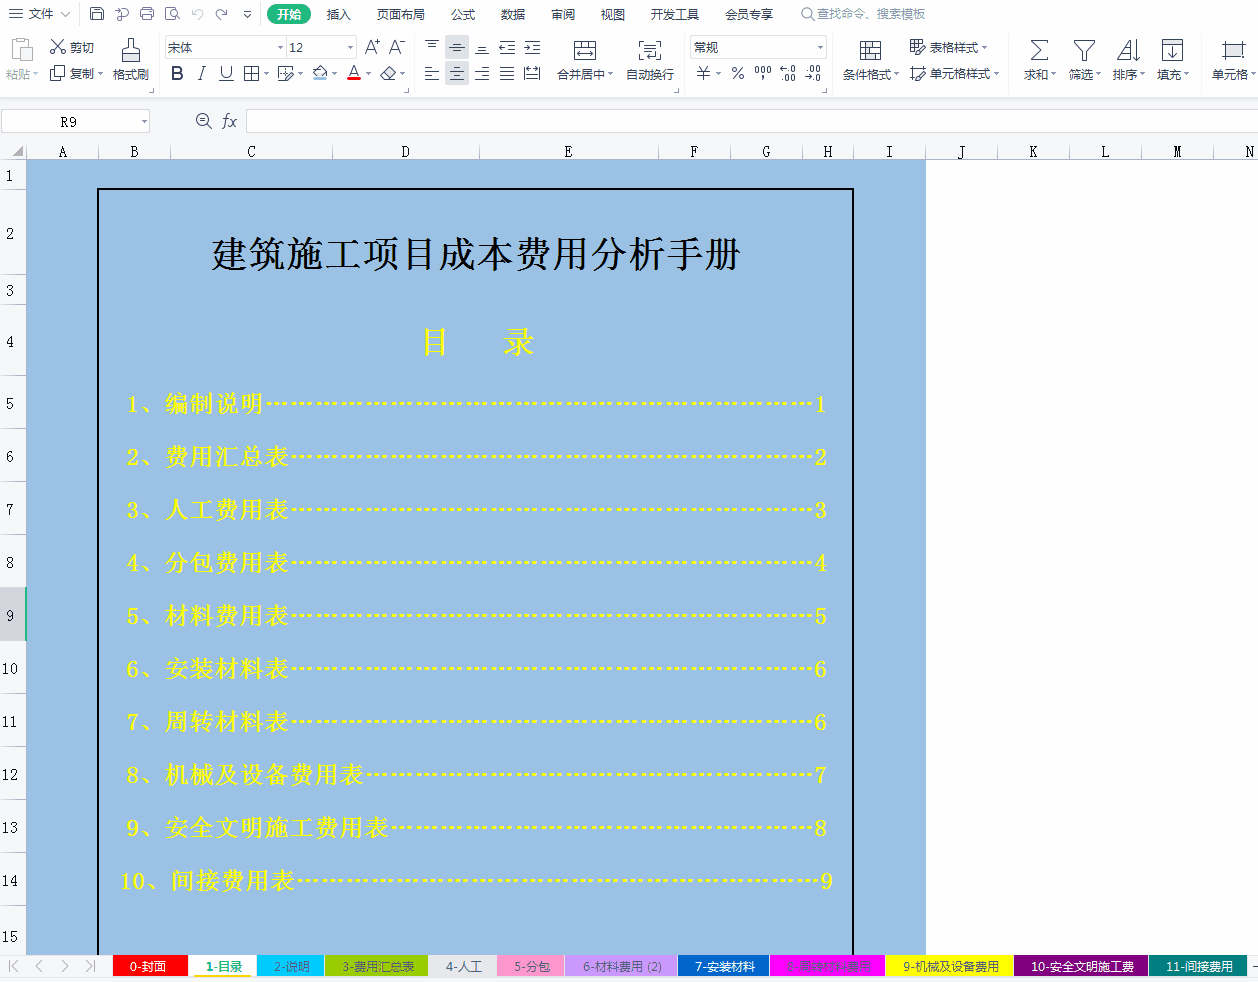Toggle italic formatting
The width and height of the screenshot is (1258, 982).
[x=203, y=73]
